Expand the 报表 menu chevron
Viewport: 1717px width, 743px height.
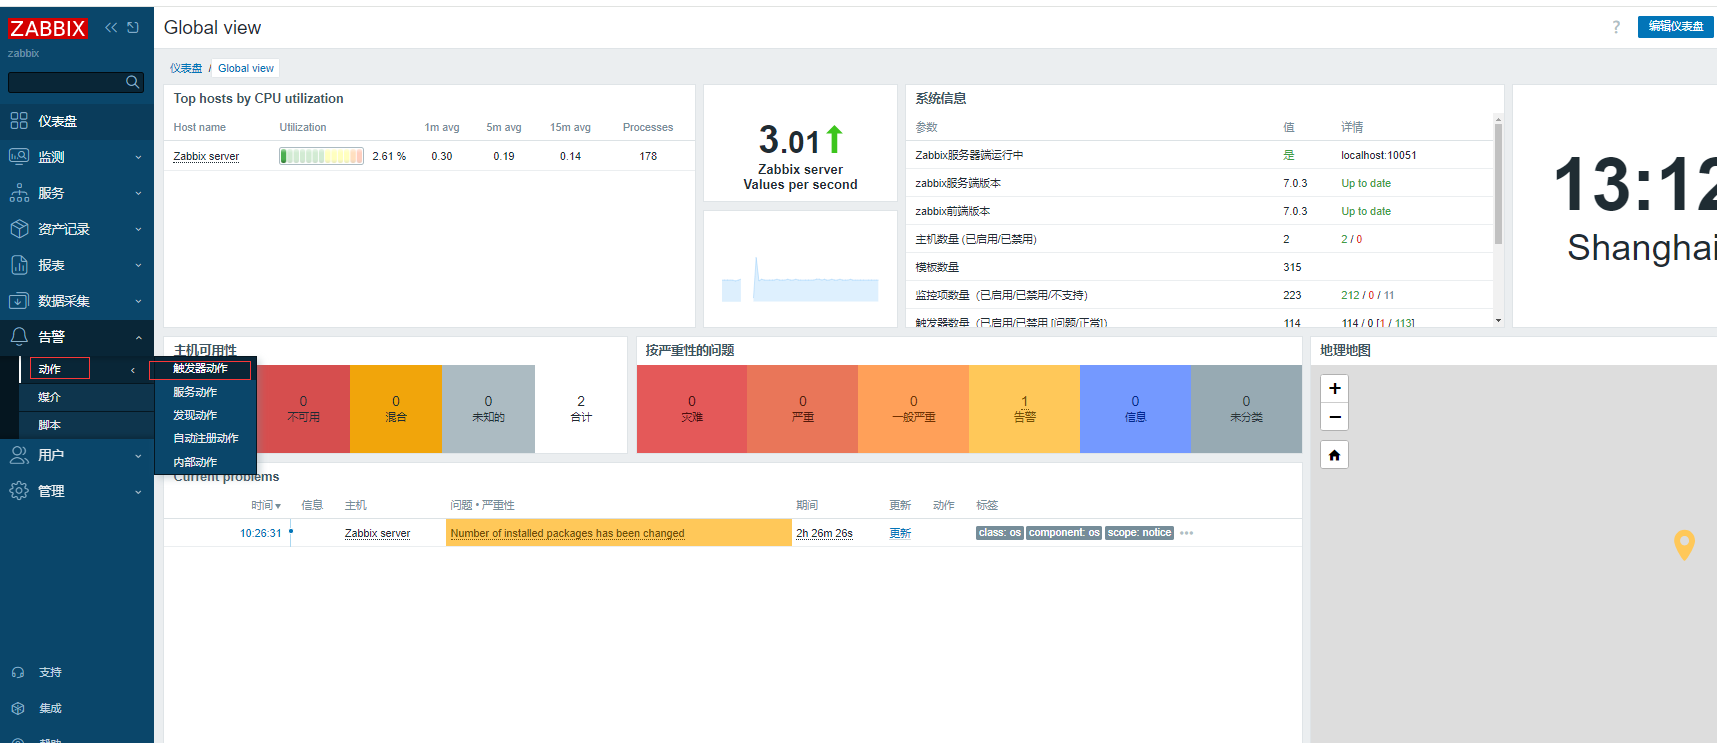click(138, 265)
